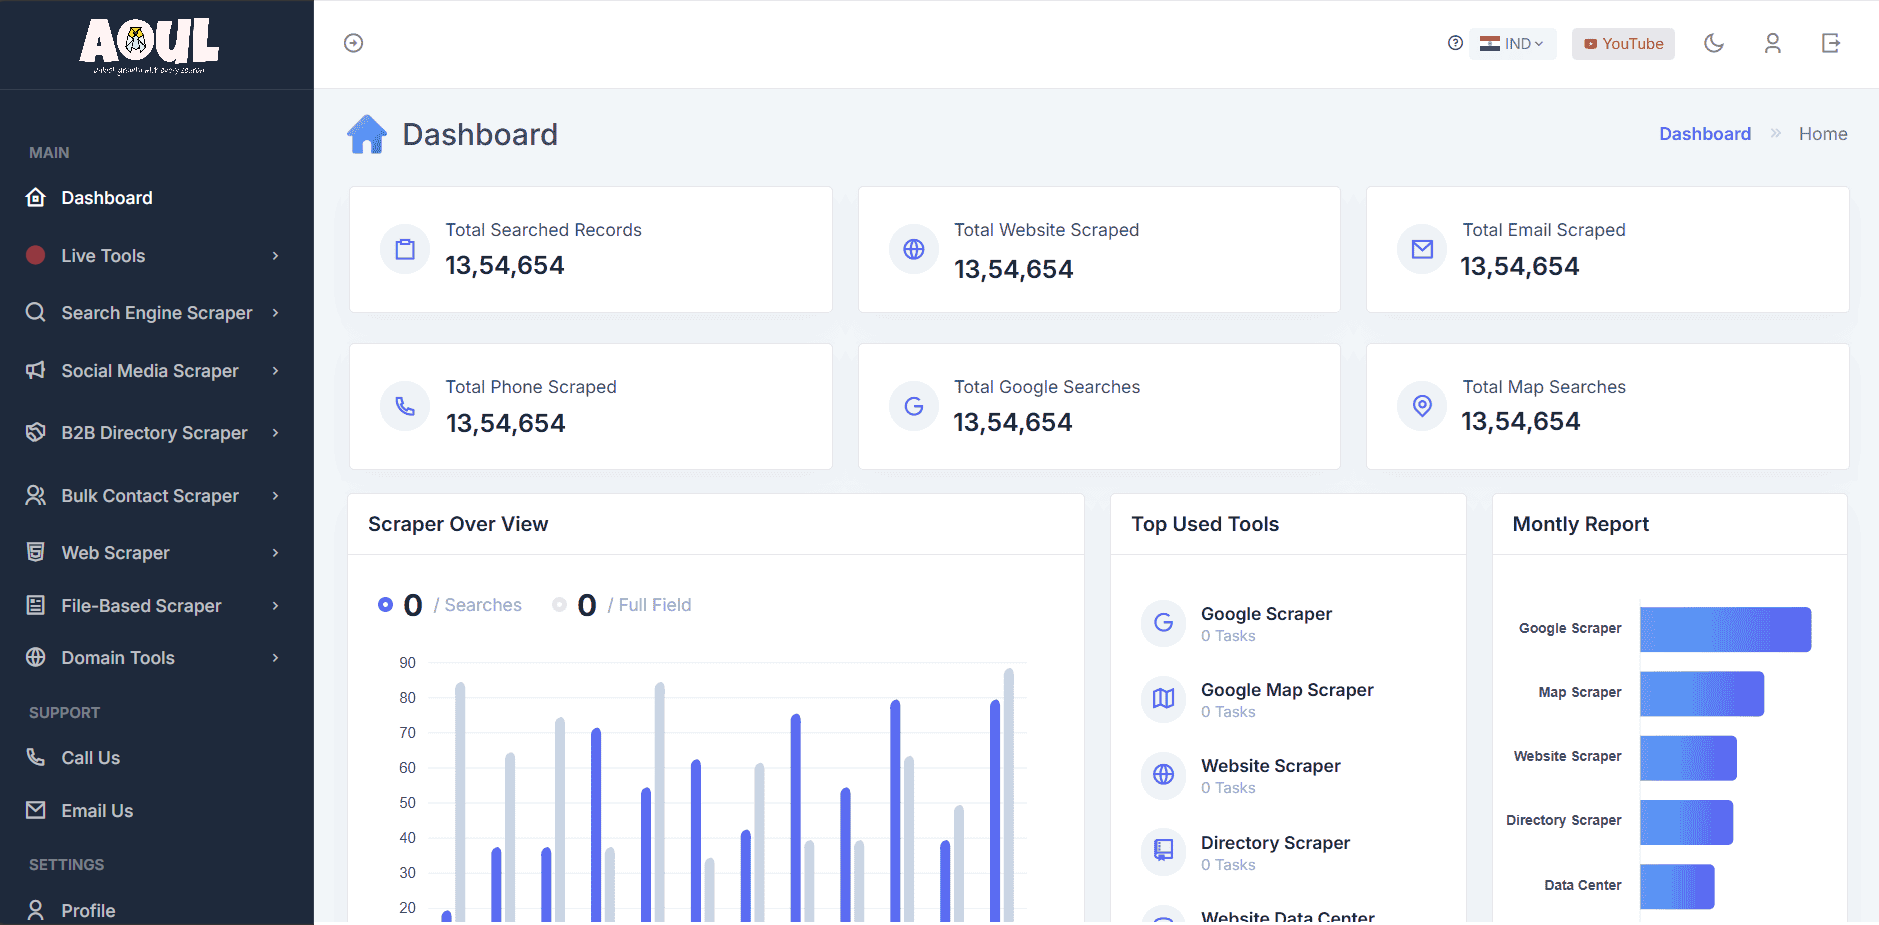This screenshot has height=925, width=1879.
Task: Toggle dark mode with the moon icon
Action: (1714, 43)
